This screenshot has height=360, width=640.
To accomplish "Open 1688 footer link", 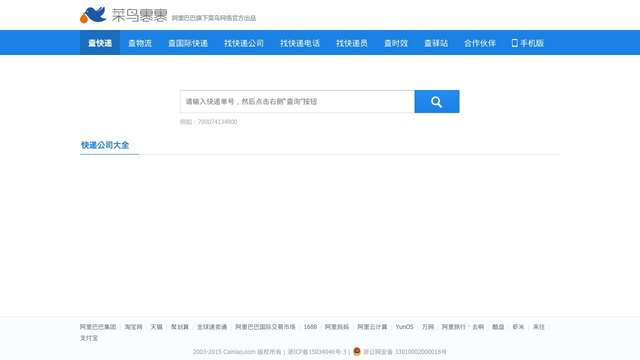I will point(310,327).
